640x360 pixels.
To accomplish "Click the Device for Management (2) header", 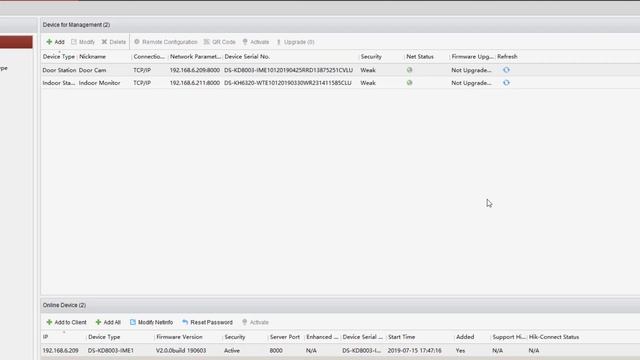I will tap(76, 25).
